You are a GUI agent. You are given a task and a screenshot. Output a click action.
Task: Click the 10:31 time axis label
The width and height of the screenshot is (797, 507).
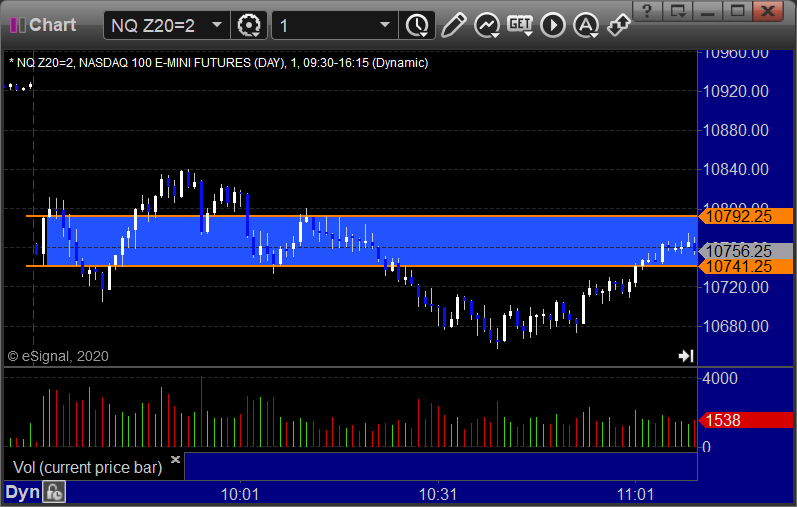pos(438,494)
